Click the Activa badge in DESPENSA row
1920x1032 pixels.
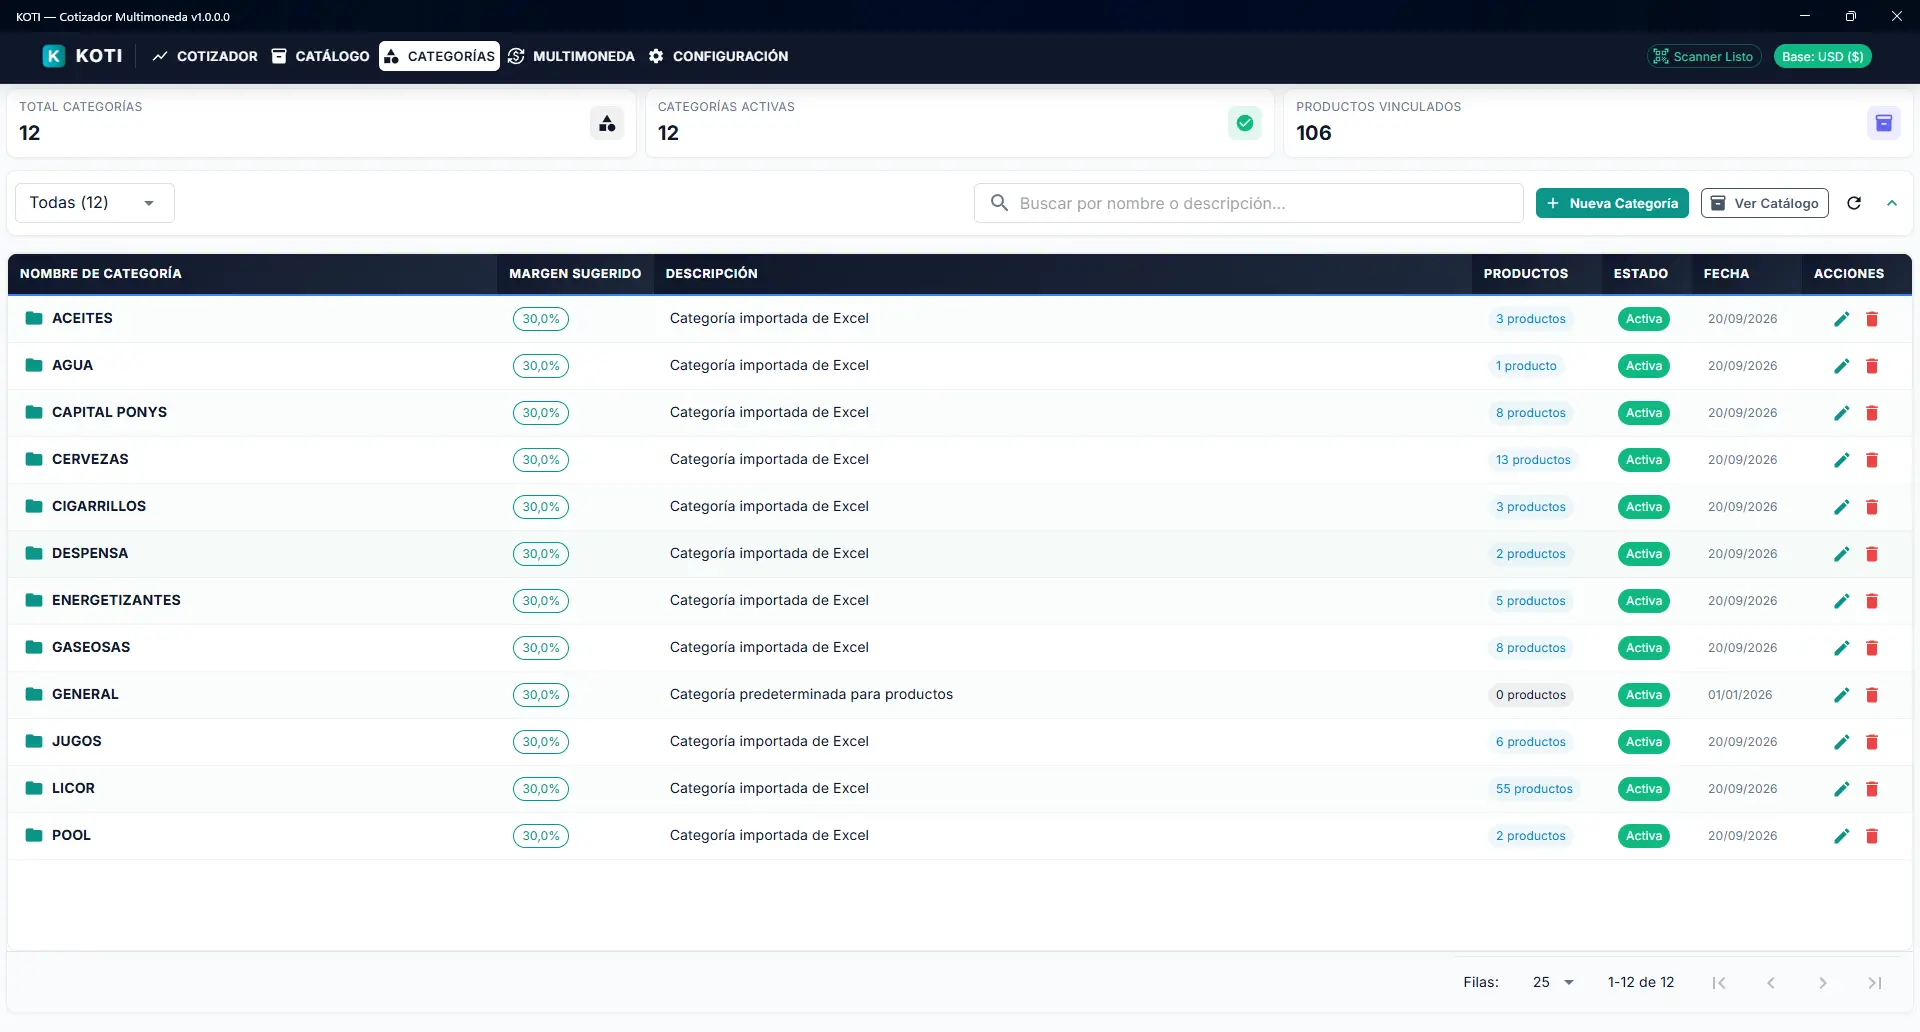tap(1644, 554)
